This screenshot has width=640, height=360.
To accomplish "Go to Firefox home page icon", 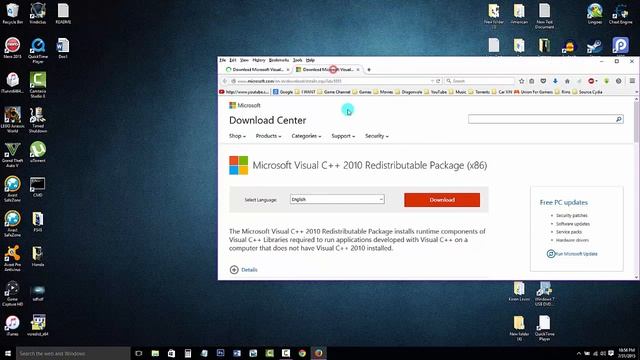I will tap(567, 81).
